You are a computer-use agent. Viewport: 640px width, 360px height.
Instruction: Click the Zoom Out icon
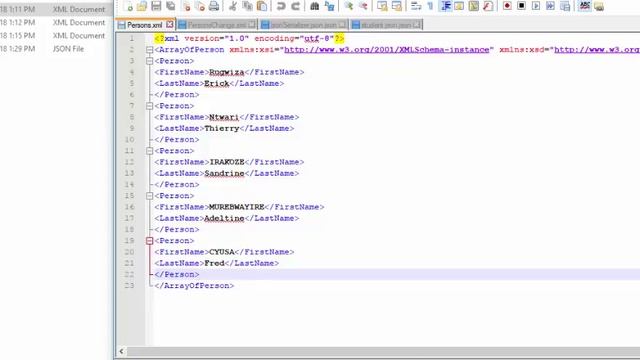point(363,6)
